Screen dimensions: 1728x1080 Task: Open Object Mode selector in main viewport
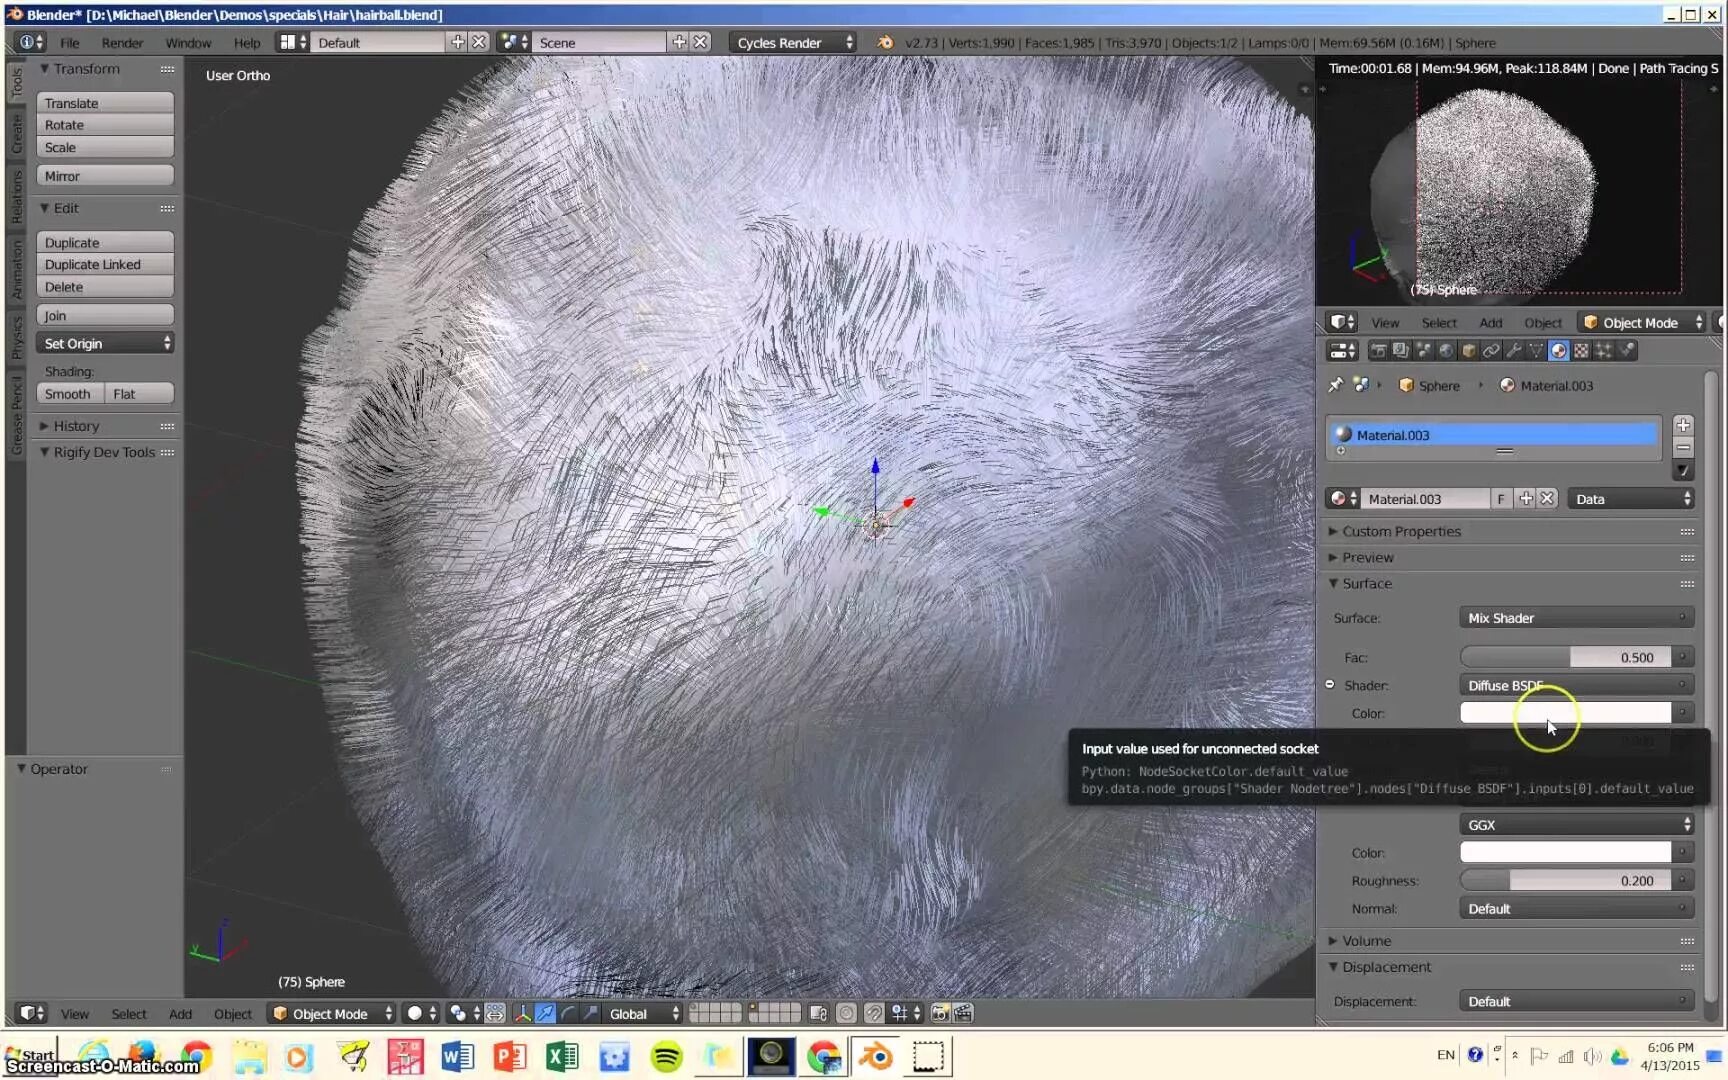point(331,1013)
